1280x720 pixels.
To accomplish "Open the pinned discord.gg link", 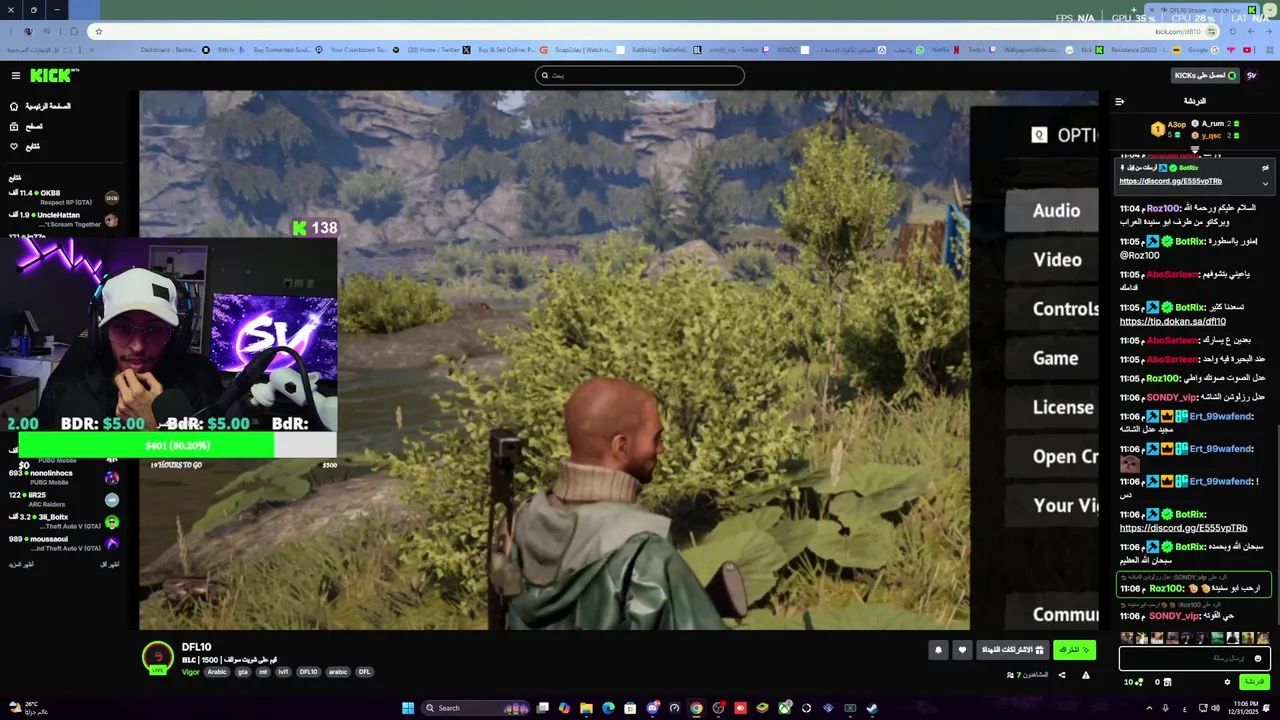I will click(1170, 181).
